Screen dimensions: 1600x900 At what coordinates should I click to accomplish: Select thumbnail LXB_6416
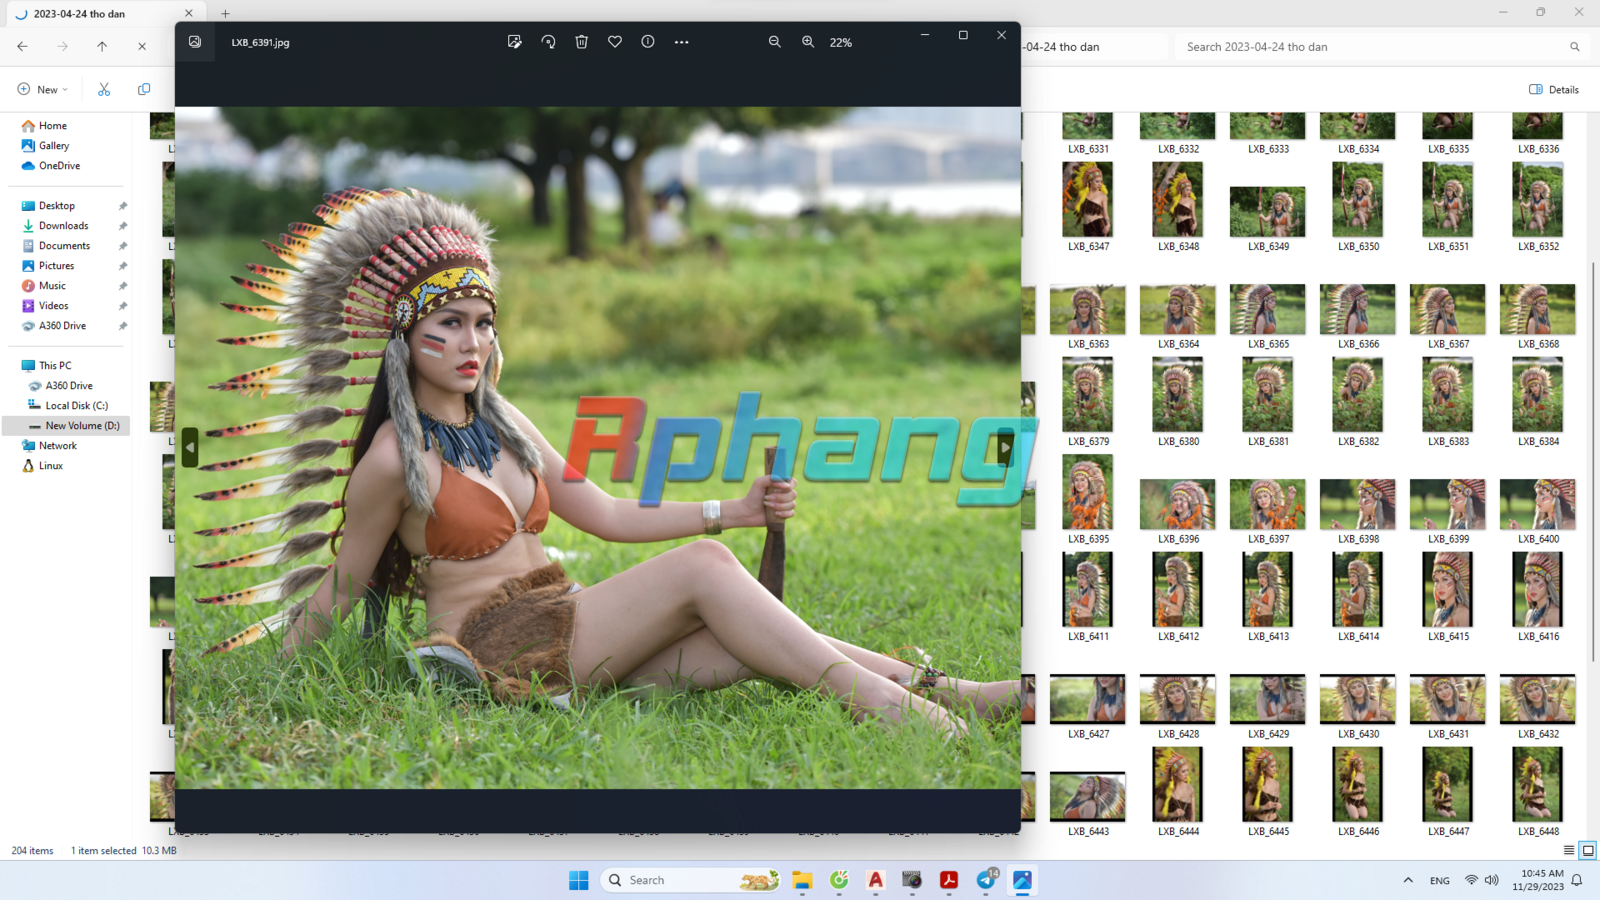point(1538,590)
